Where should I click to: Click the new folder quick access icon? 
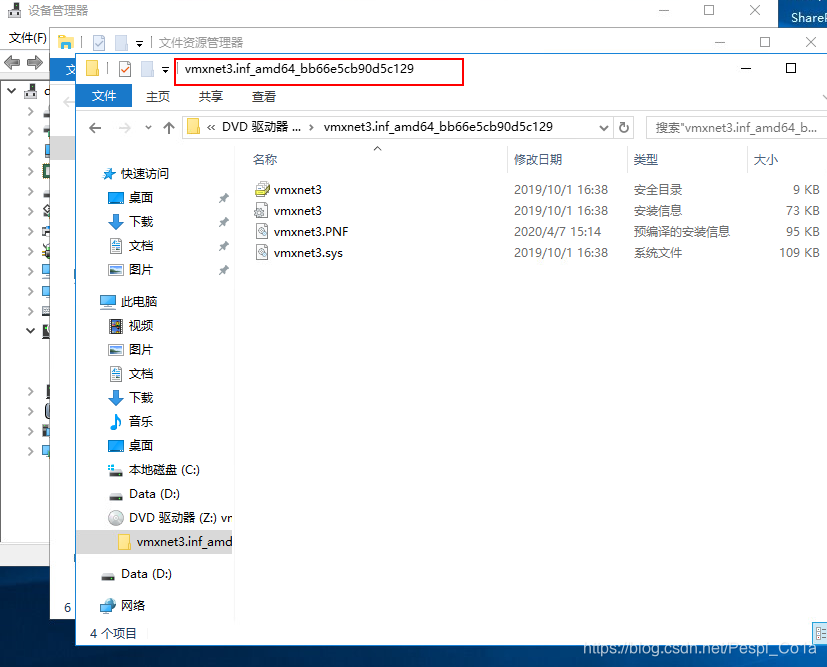[147, 69]
